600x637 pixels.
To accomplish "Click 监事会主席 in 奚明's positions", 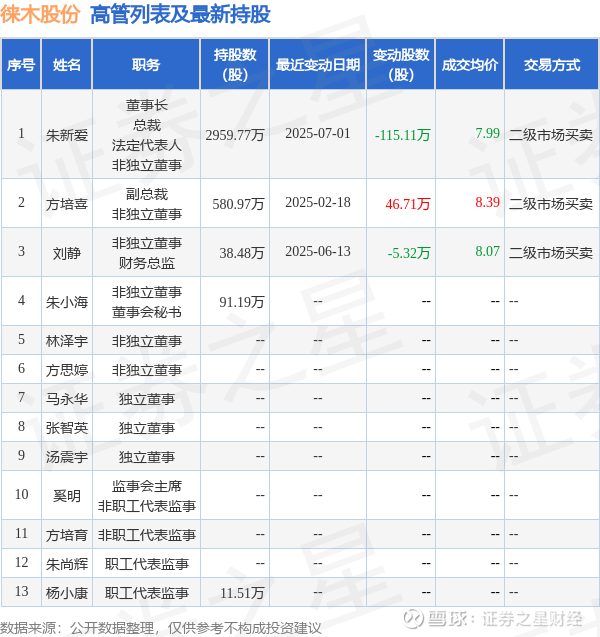I will tap(147, 486).
